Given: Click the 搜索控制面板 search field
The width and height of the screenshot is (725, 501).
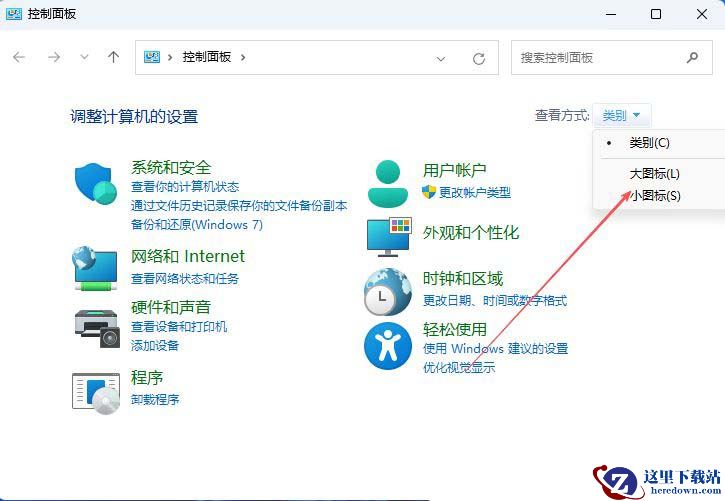Looking at the screenshot, I should (x=600, y=58).
